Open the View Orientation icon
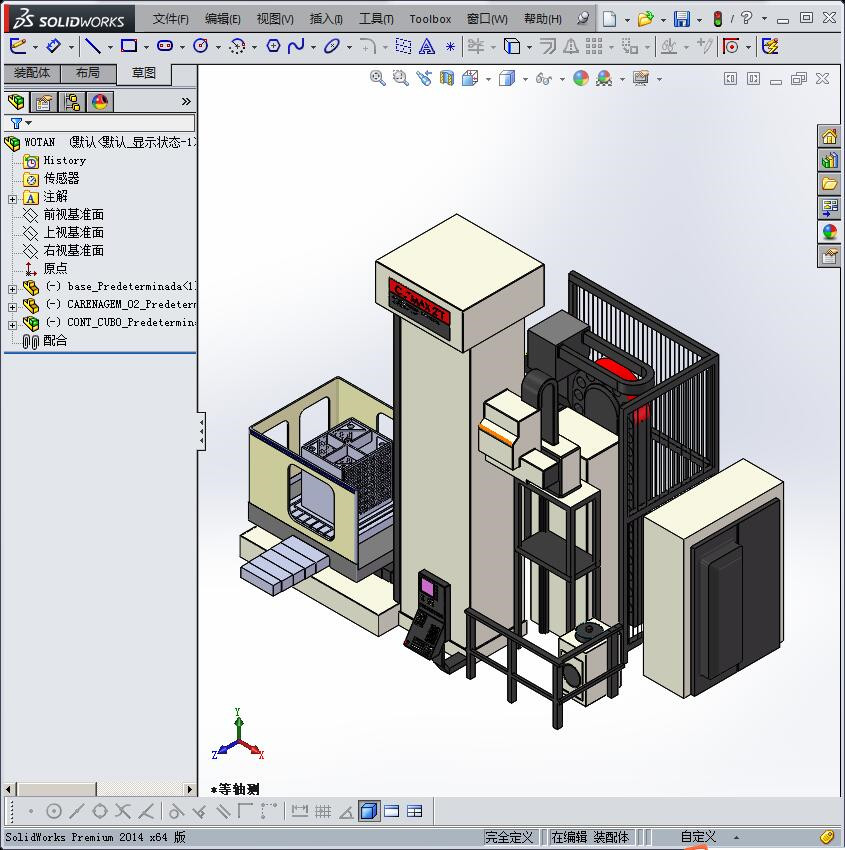Viewport: 845px width, 850px height. (x=470, y=79)
